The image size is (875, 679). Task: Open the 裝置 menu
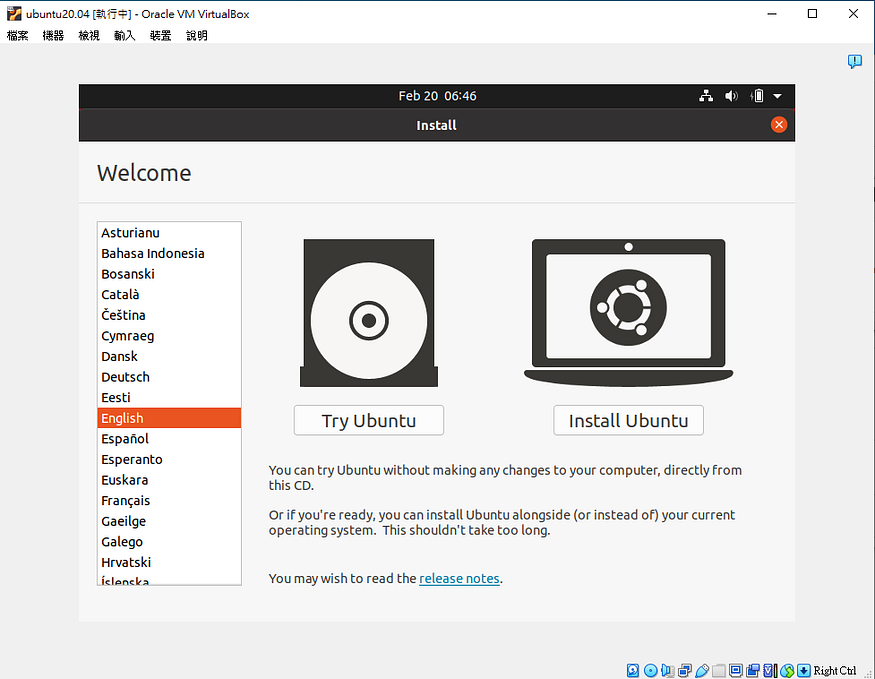(161, 36)
